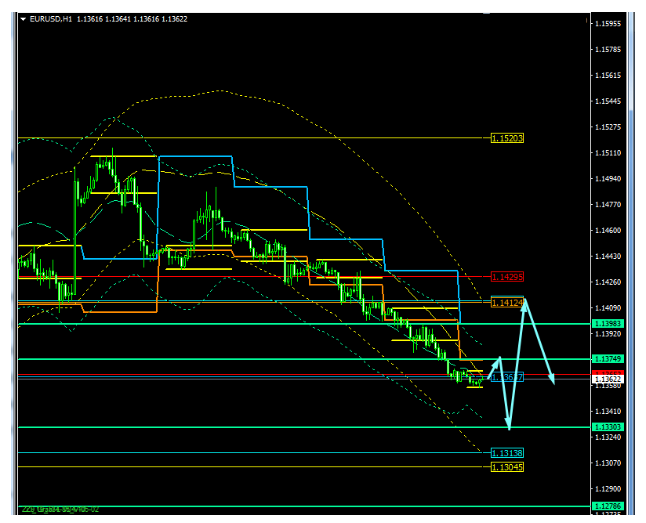Select the 1.13303 support level label
The height and width of the screenshot is (523, 646).
(608, 427)
